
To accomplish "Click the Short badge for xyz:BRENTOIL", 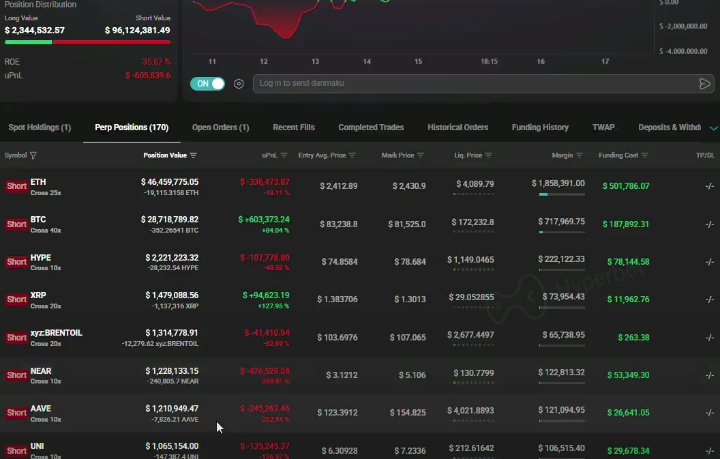I will click(x=17, y=337).
